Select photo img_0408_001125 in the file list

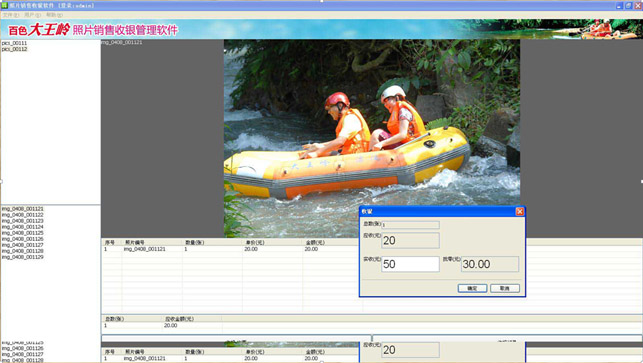[x=23, y=233]
